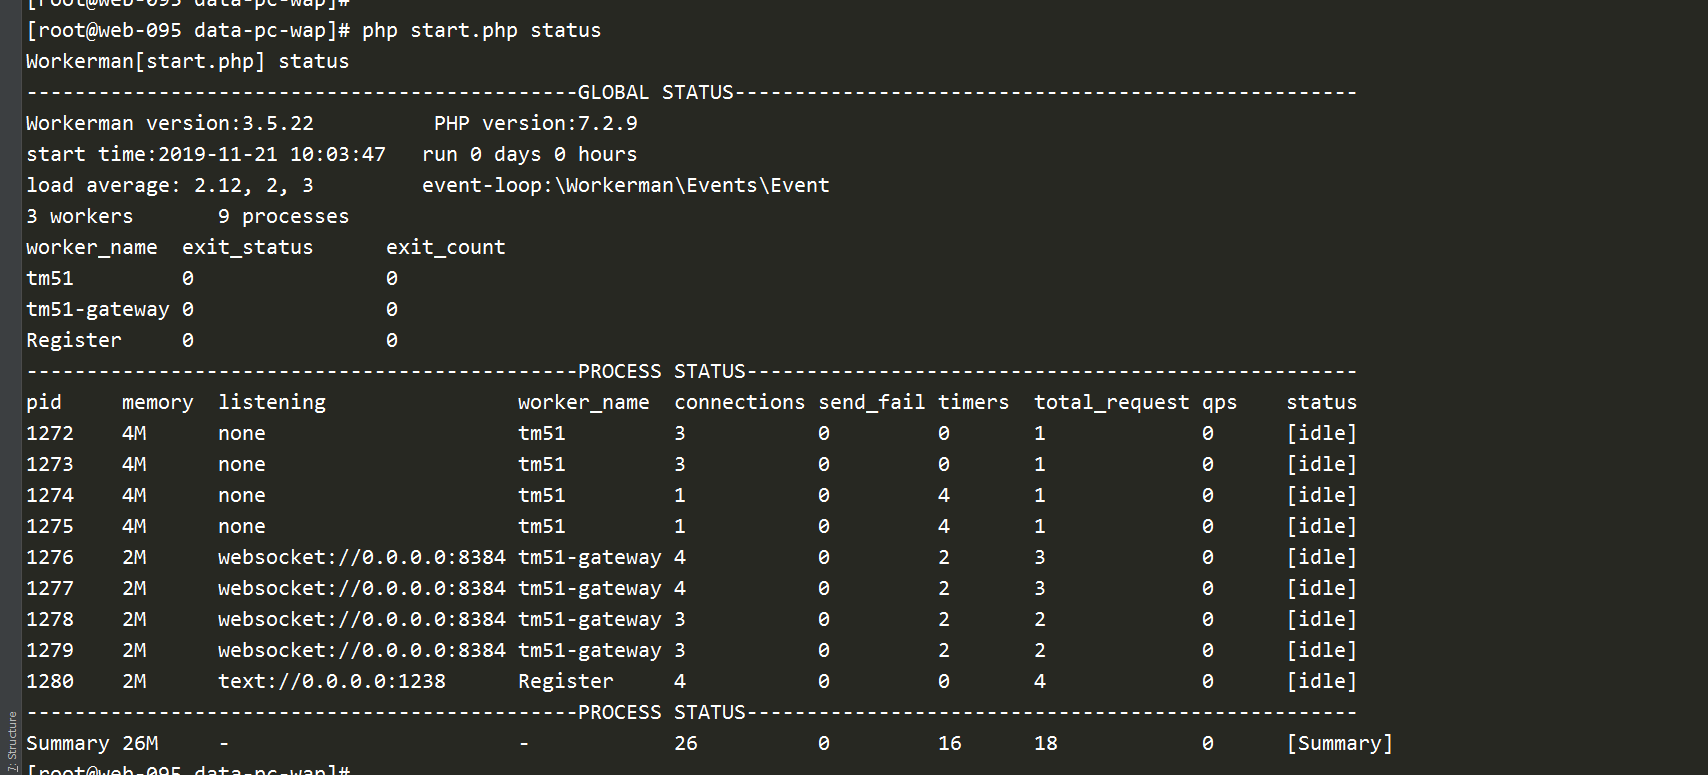The height and width of the screenshot is (775, 1708).
Task: Click pid 1279
Action: tap(49, 650)
